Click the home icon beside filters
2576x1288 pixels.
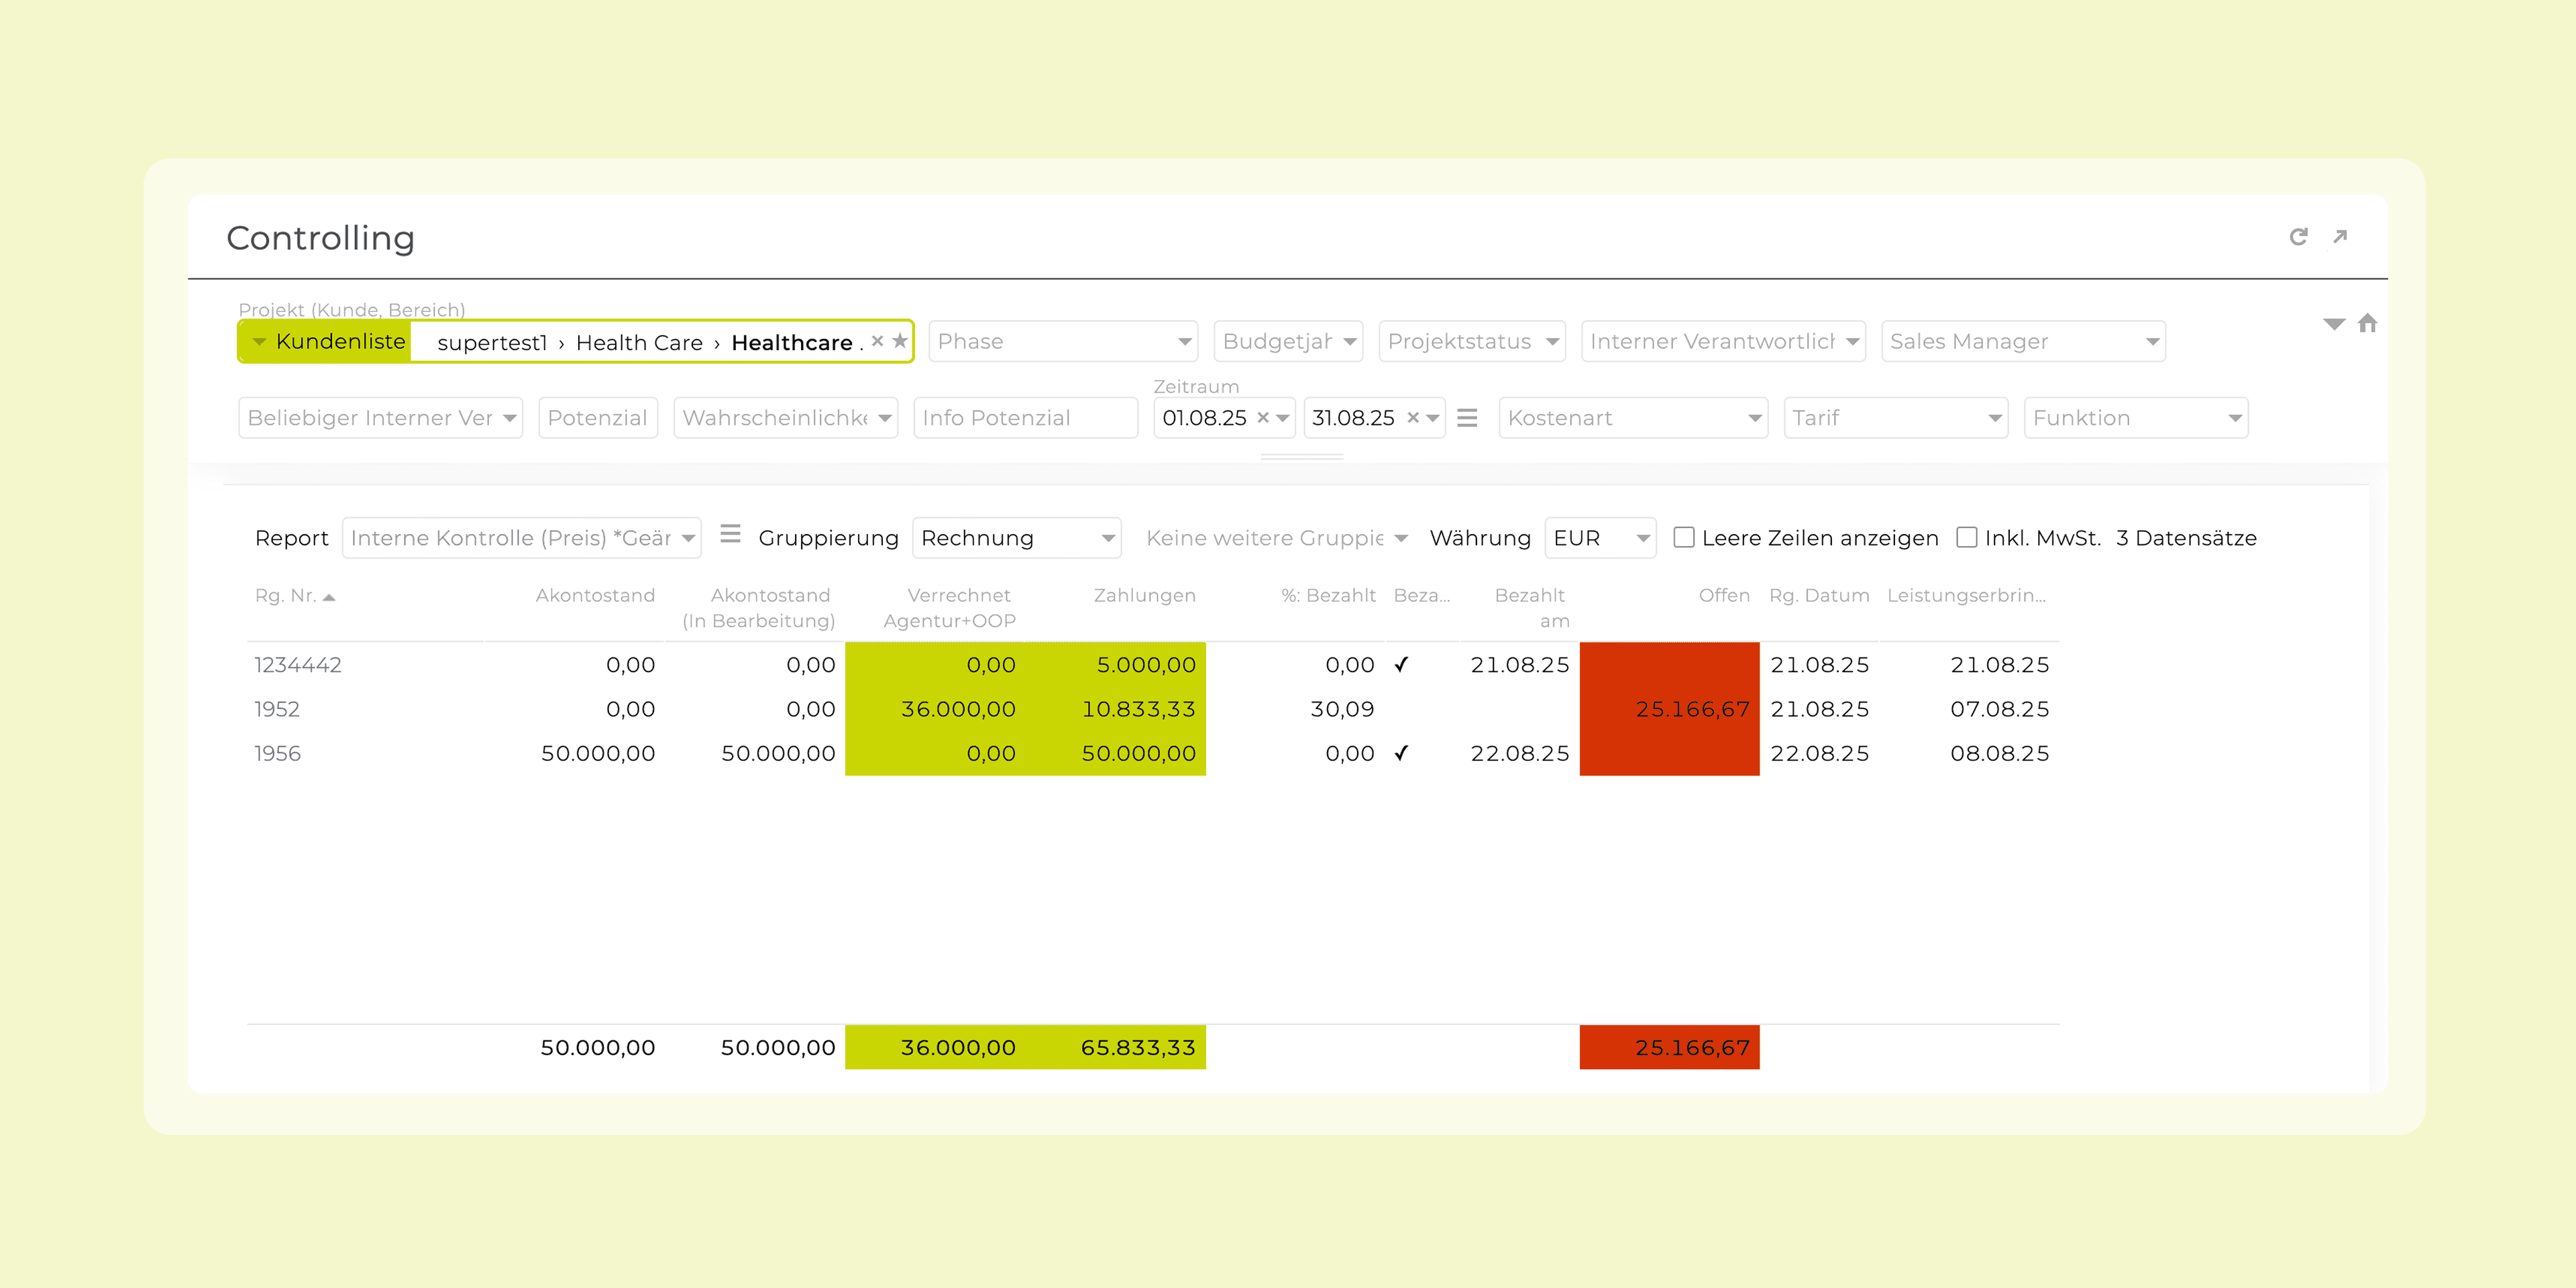2367,323
